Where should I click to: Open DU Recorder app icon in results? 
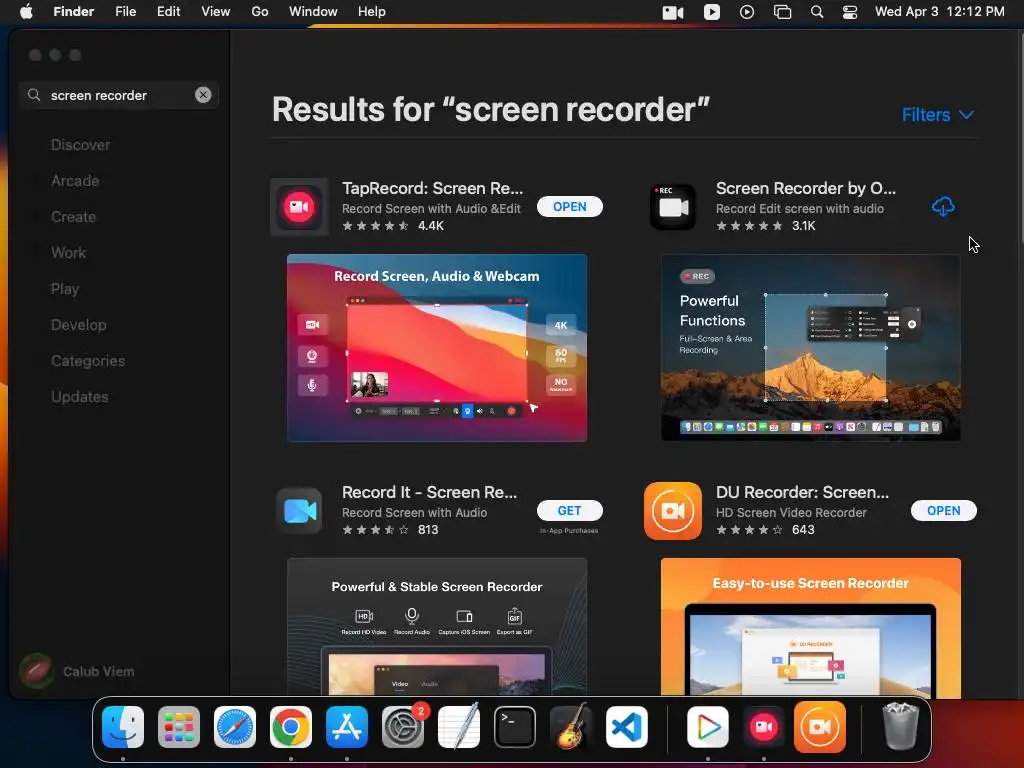tap(673, 511)
